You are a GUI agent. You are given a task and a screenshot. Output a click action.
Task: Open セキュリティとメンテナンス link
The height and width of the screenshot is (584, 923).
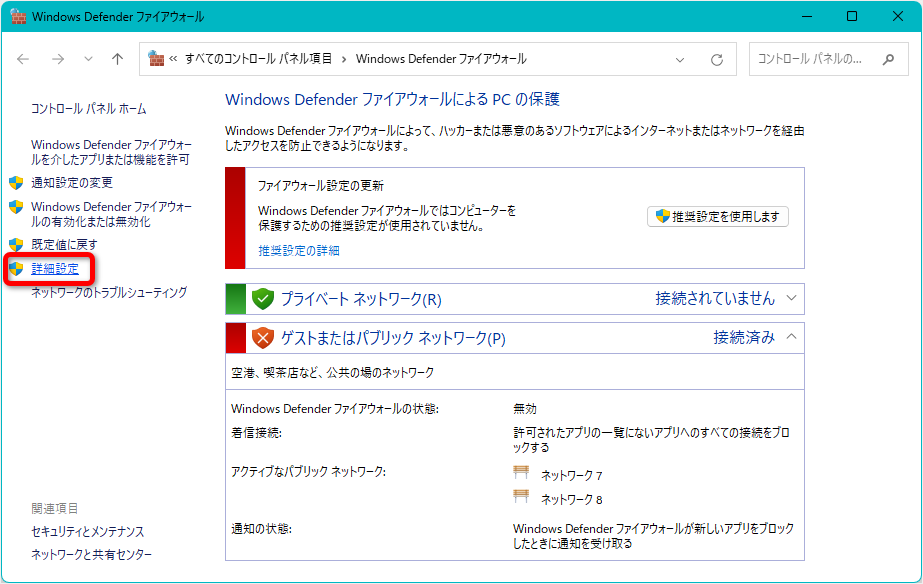[88, 532]
